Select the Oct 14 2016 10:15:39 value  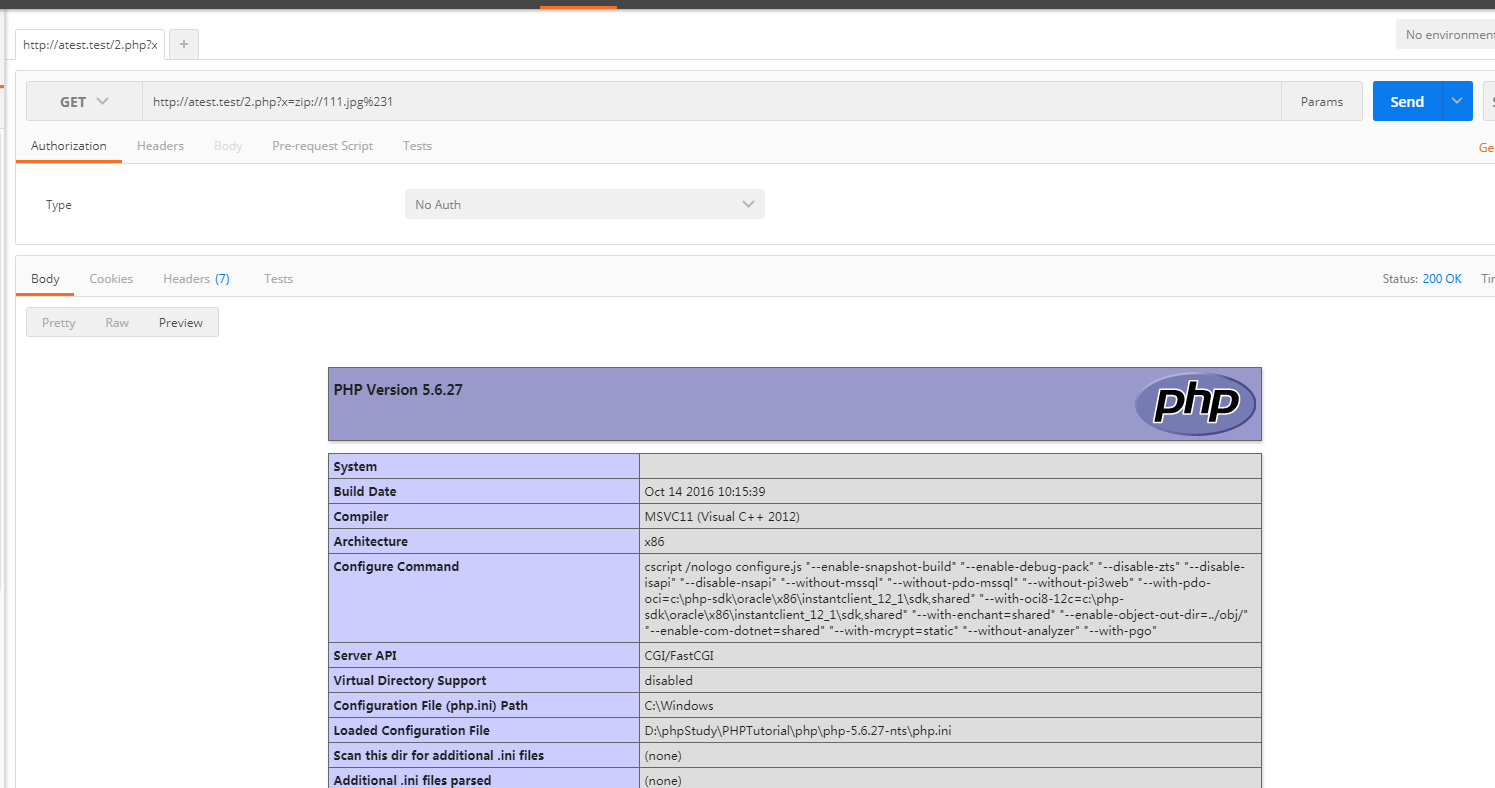(705, 492)
